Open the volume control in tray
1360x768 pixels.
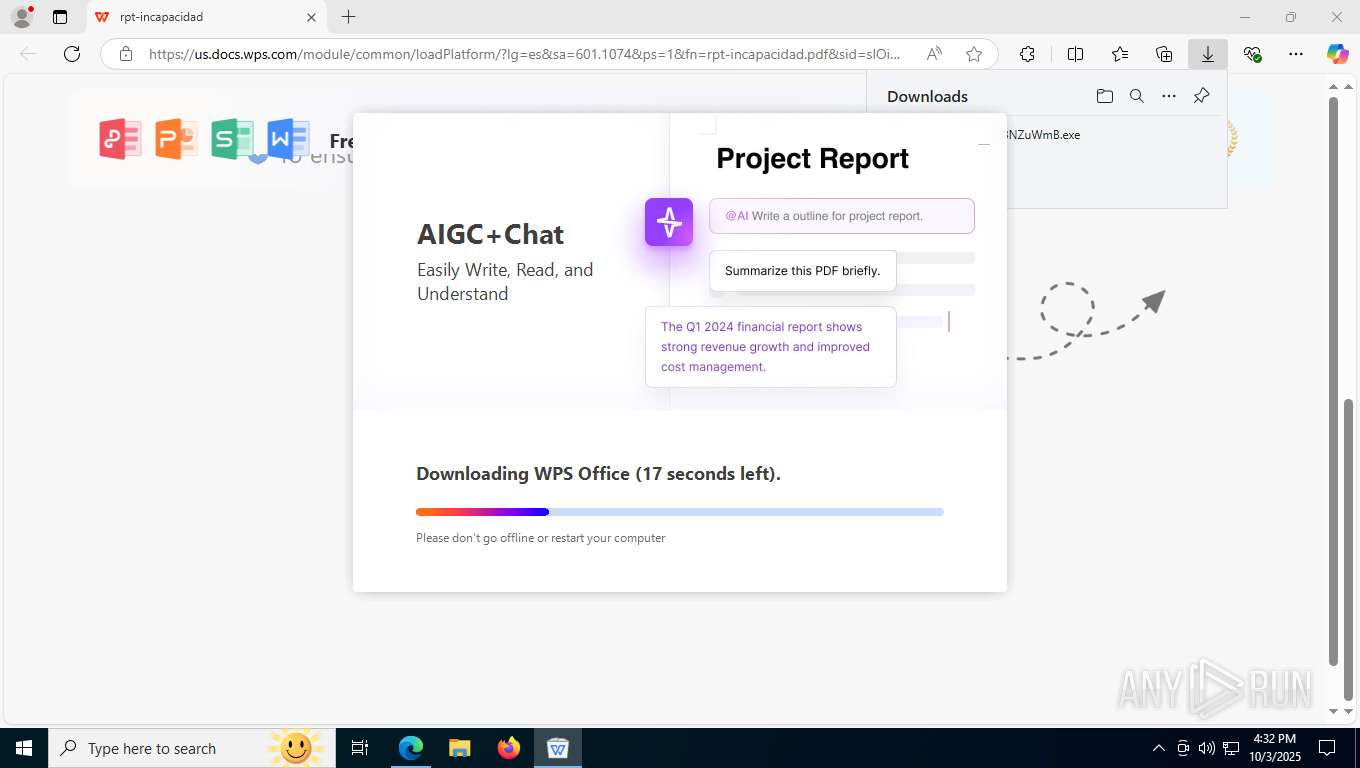pos(1207,748)
